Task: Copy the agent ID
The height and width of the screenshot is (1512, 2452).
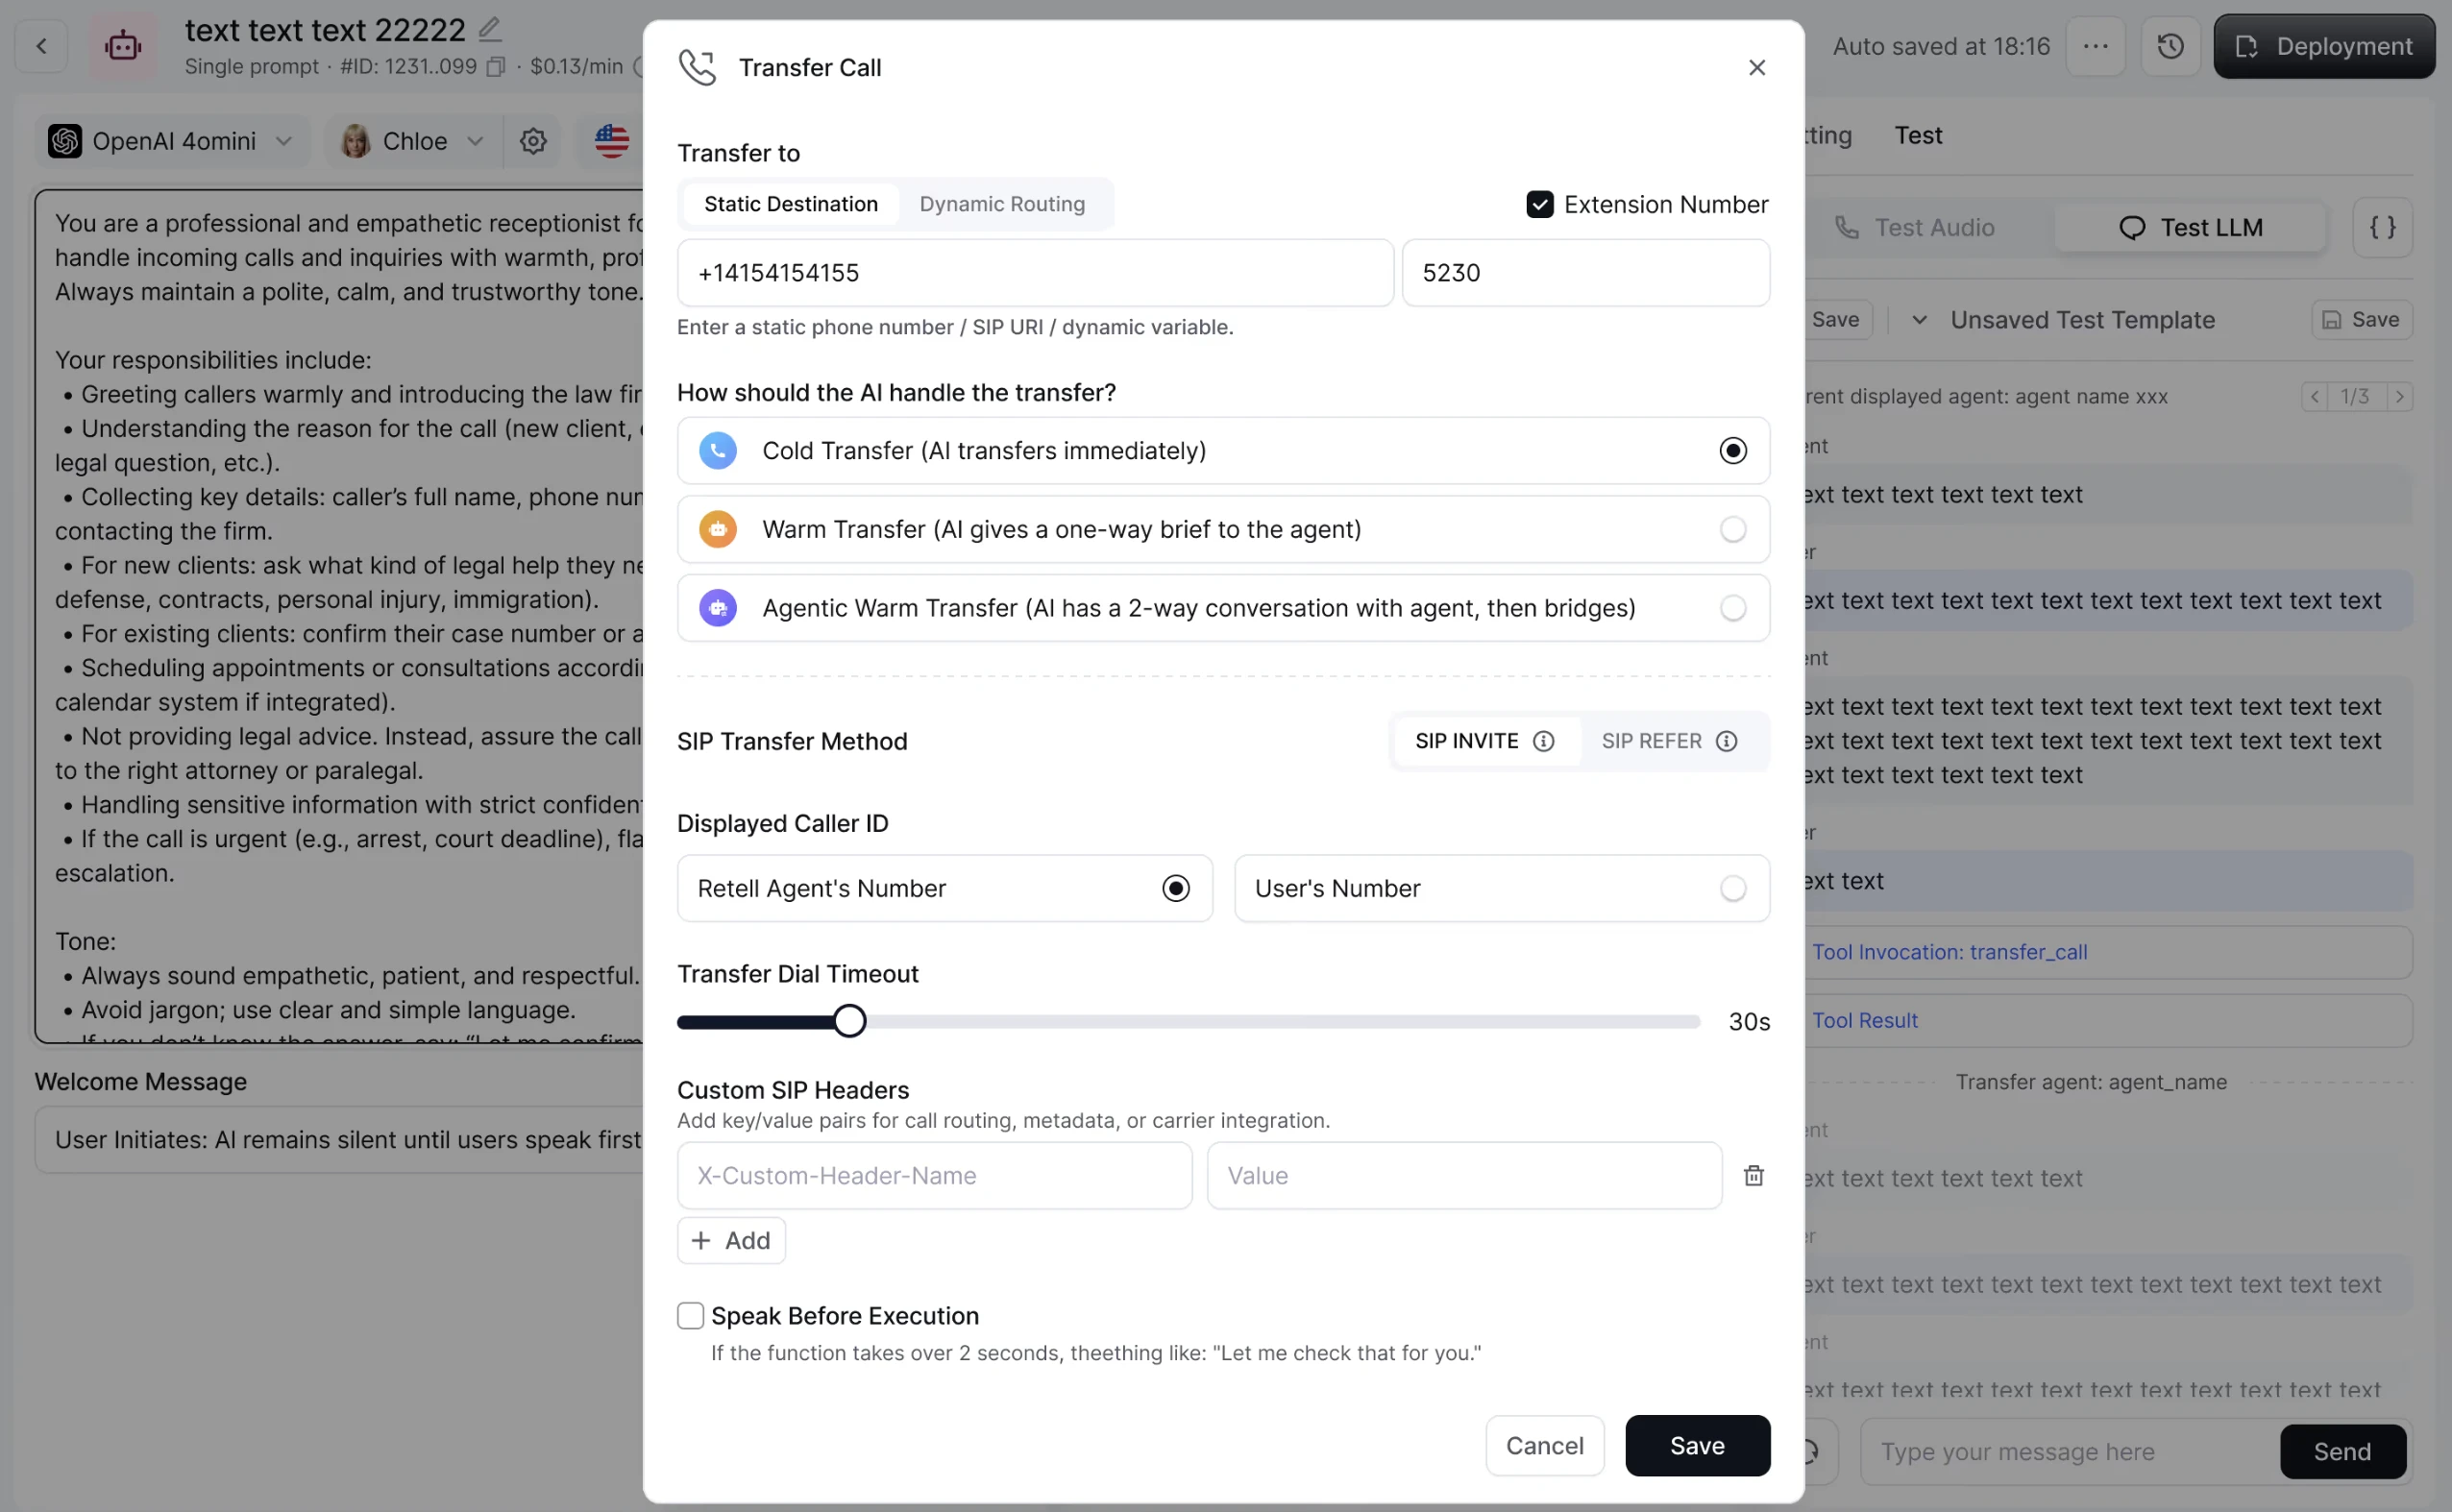Action: 495,67
